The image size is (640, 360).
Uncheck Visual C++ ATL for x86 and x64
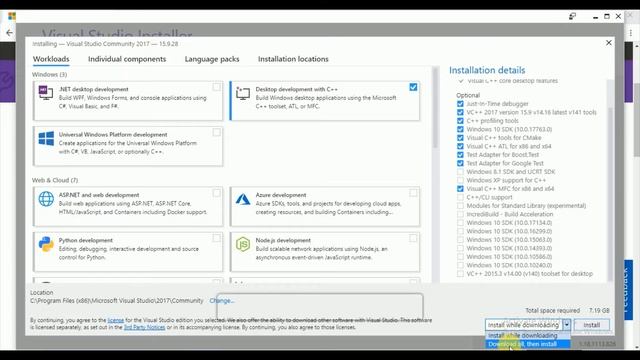460,146
